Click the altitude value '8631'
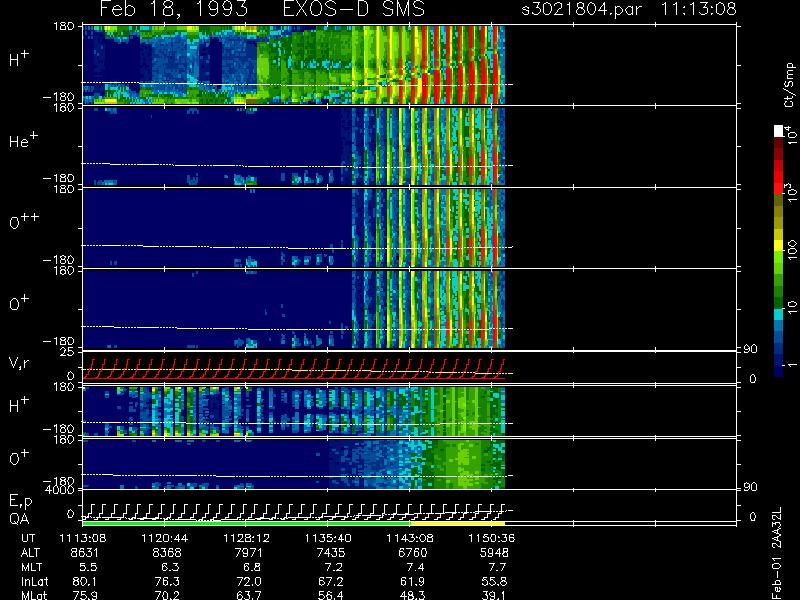Image resolution: width=800 pixels, height=600 pixels. coord(85,553)
